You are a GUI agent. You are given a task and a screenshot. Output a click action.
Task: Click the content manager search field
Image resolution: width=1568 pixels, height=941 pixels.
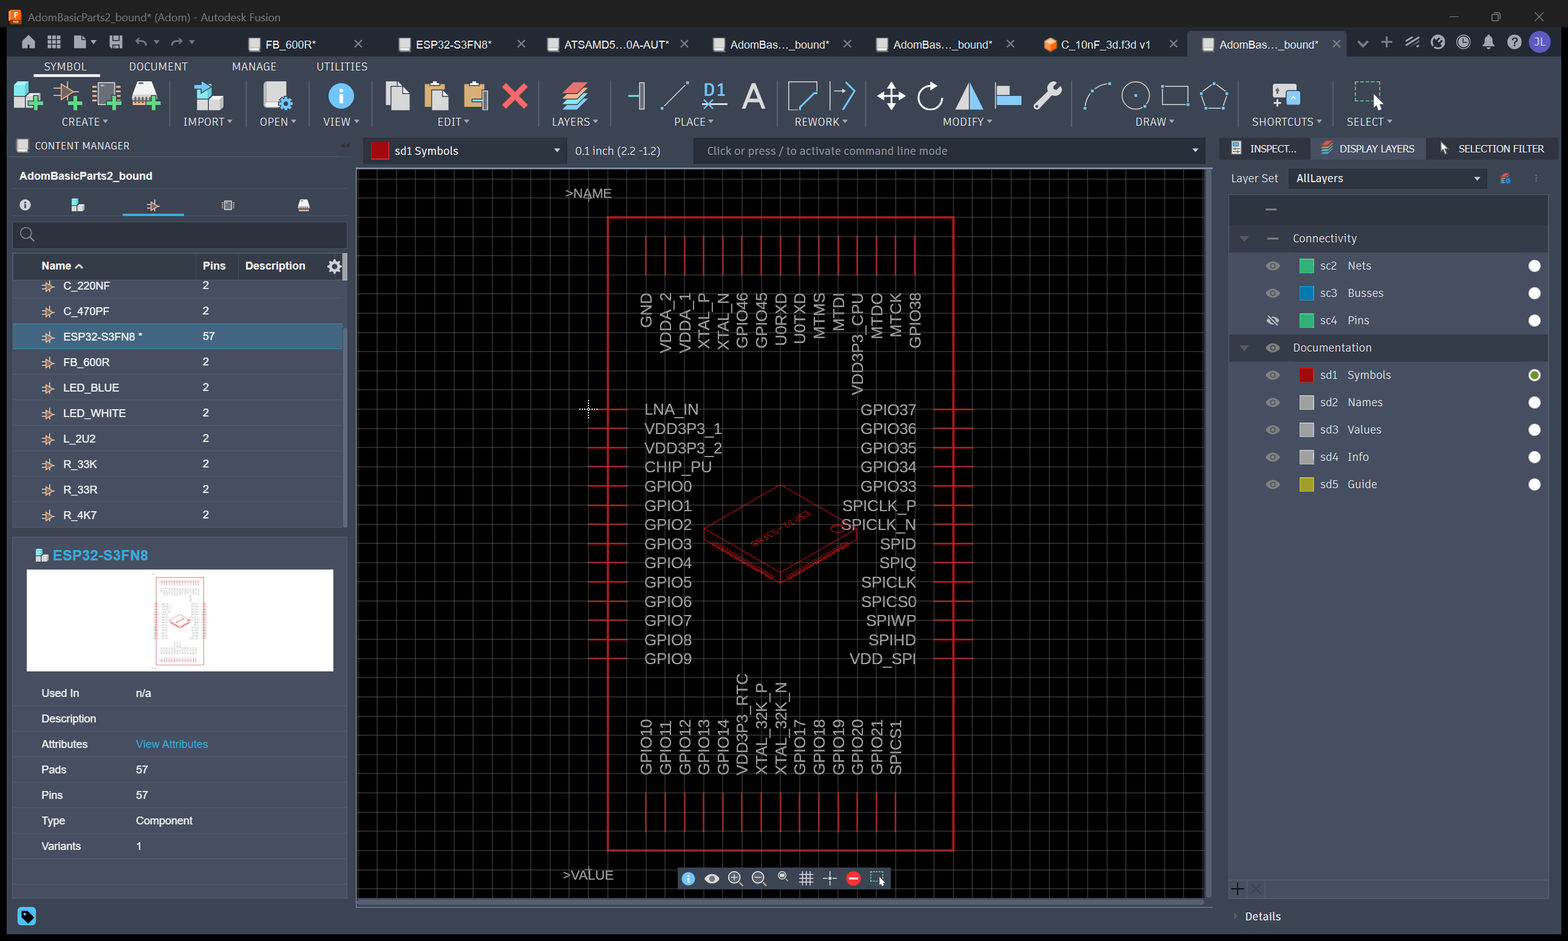pos(180,235)
